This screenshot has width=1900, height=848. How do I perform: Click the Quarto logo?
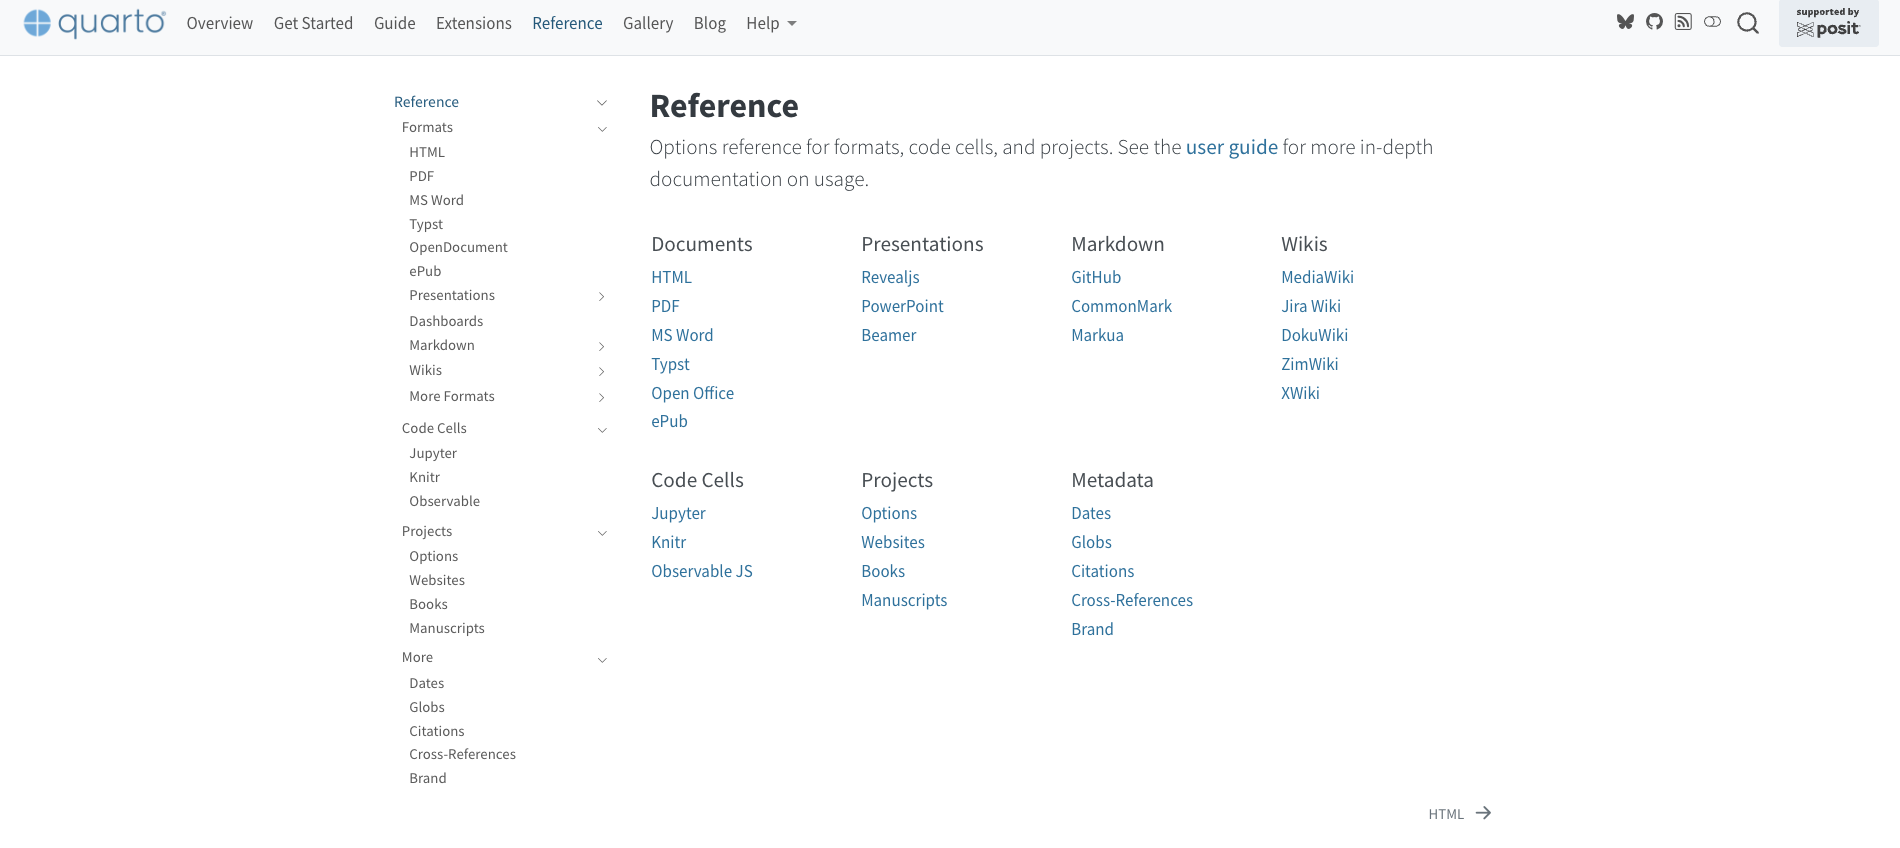pyautogui.click(x=95, y=23)
